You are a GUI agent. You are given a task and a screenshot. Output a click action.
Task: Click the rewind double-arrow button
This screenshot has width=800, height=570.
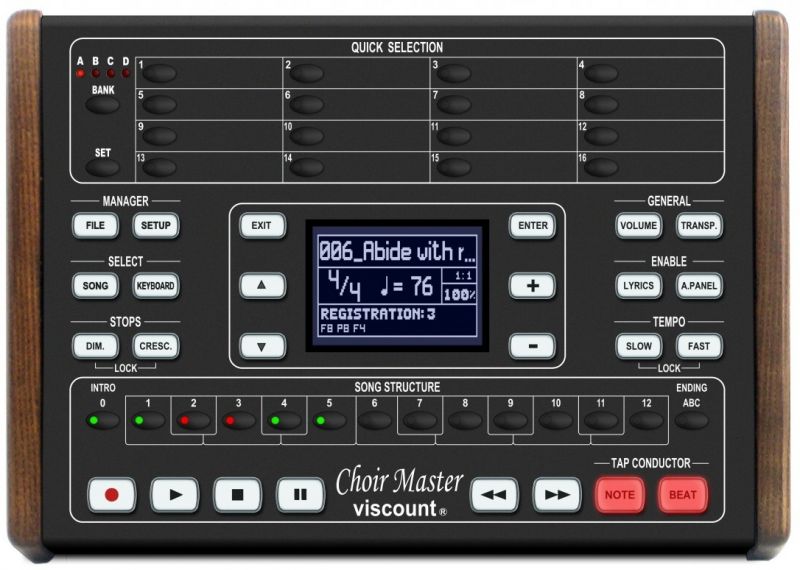(493, 494)
